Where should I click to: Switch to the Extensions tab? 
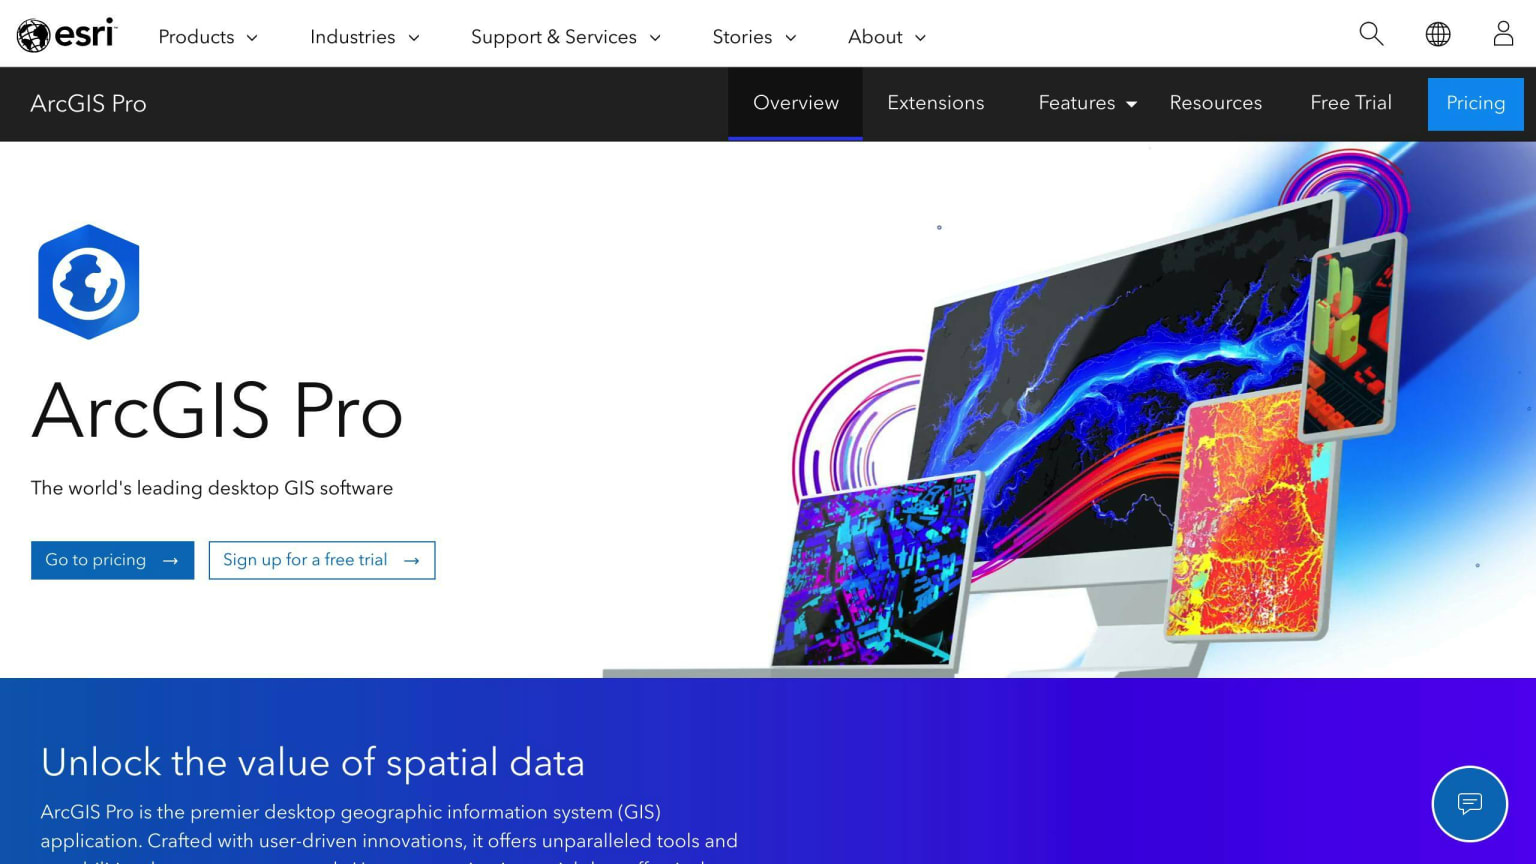pyautogui.click(x=936, y=103)
